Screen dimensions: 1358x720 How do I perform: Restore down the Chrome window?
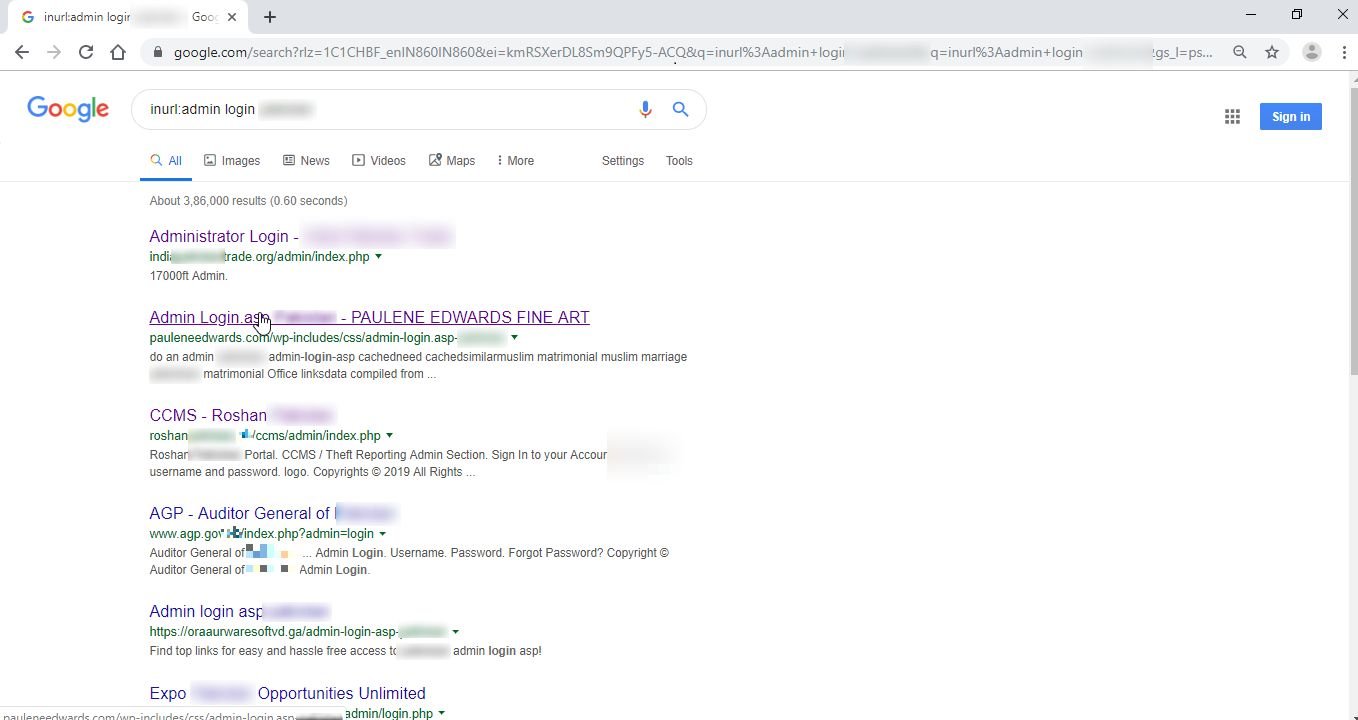click(1297, 15)
